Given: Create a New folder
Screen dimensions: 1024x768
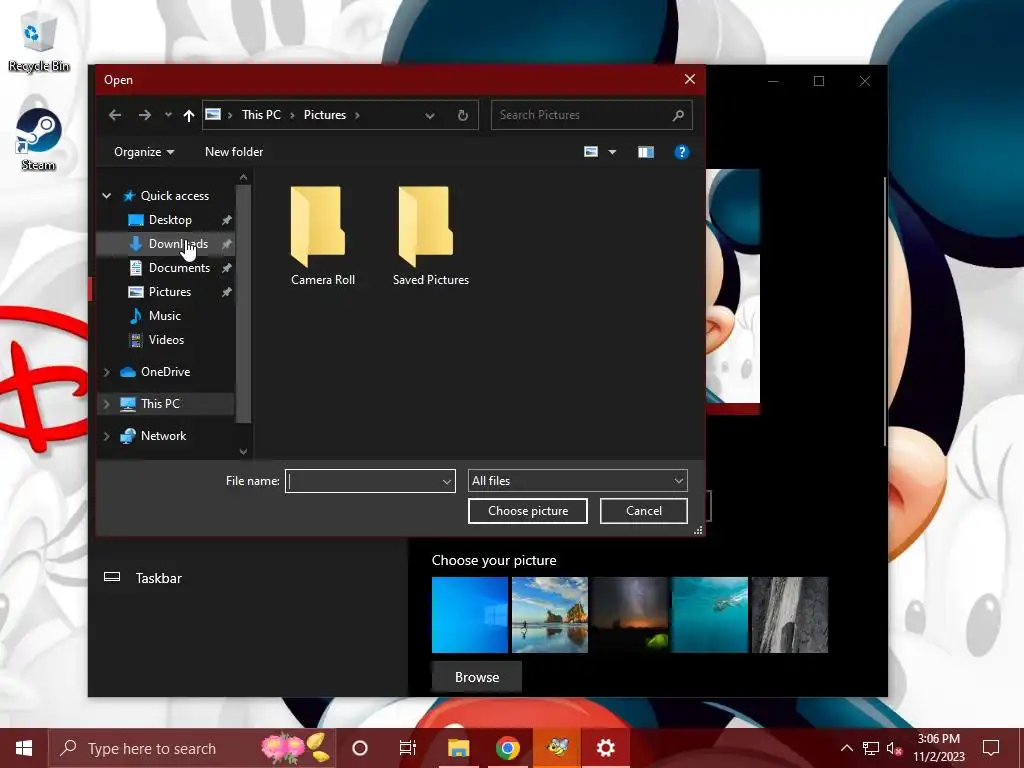Looking at the screenshot, I should [x=234, y=152].
